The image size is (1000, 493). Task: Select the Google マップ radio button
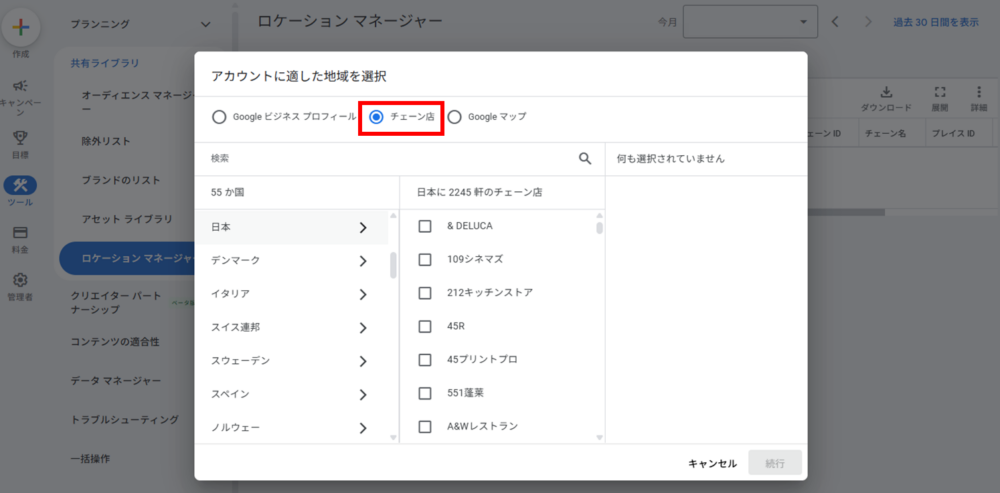pyautogui.click(x=455, y=117)
